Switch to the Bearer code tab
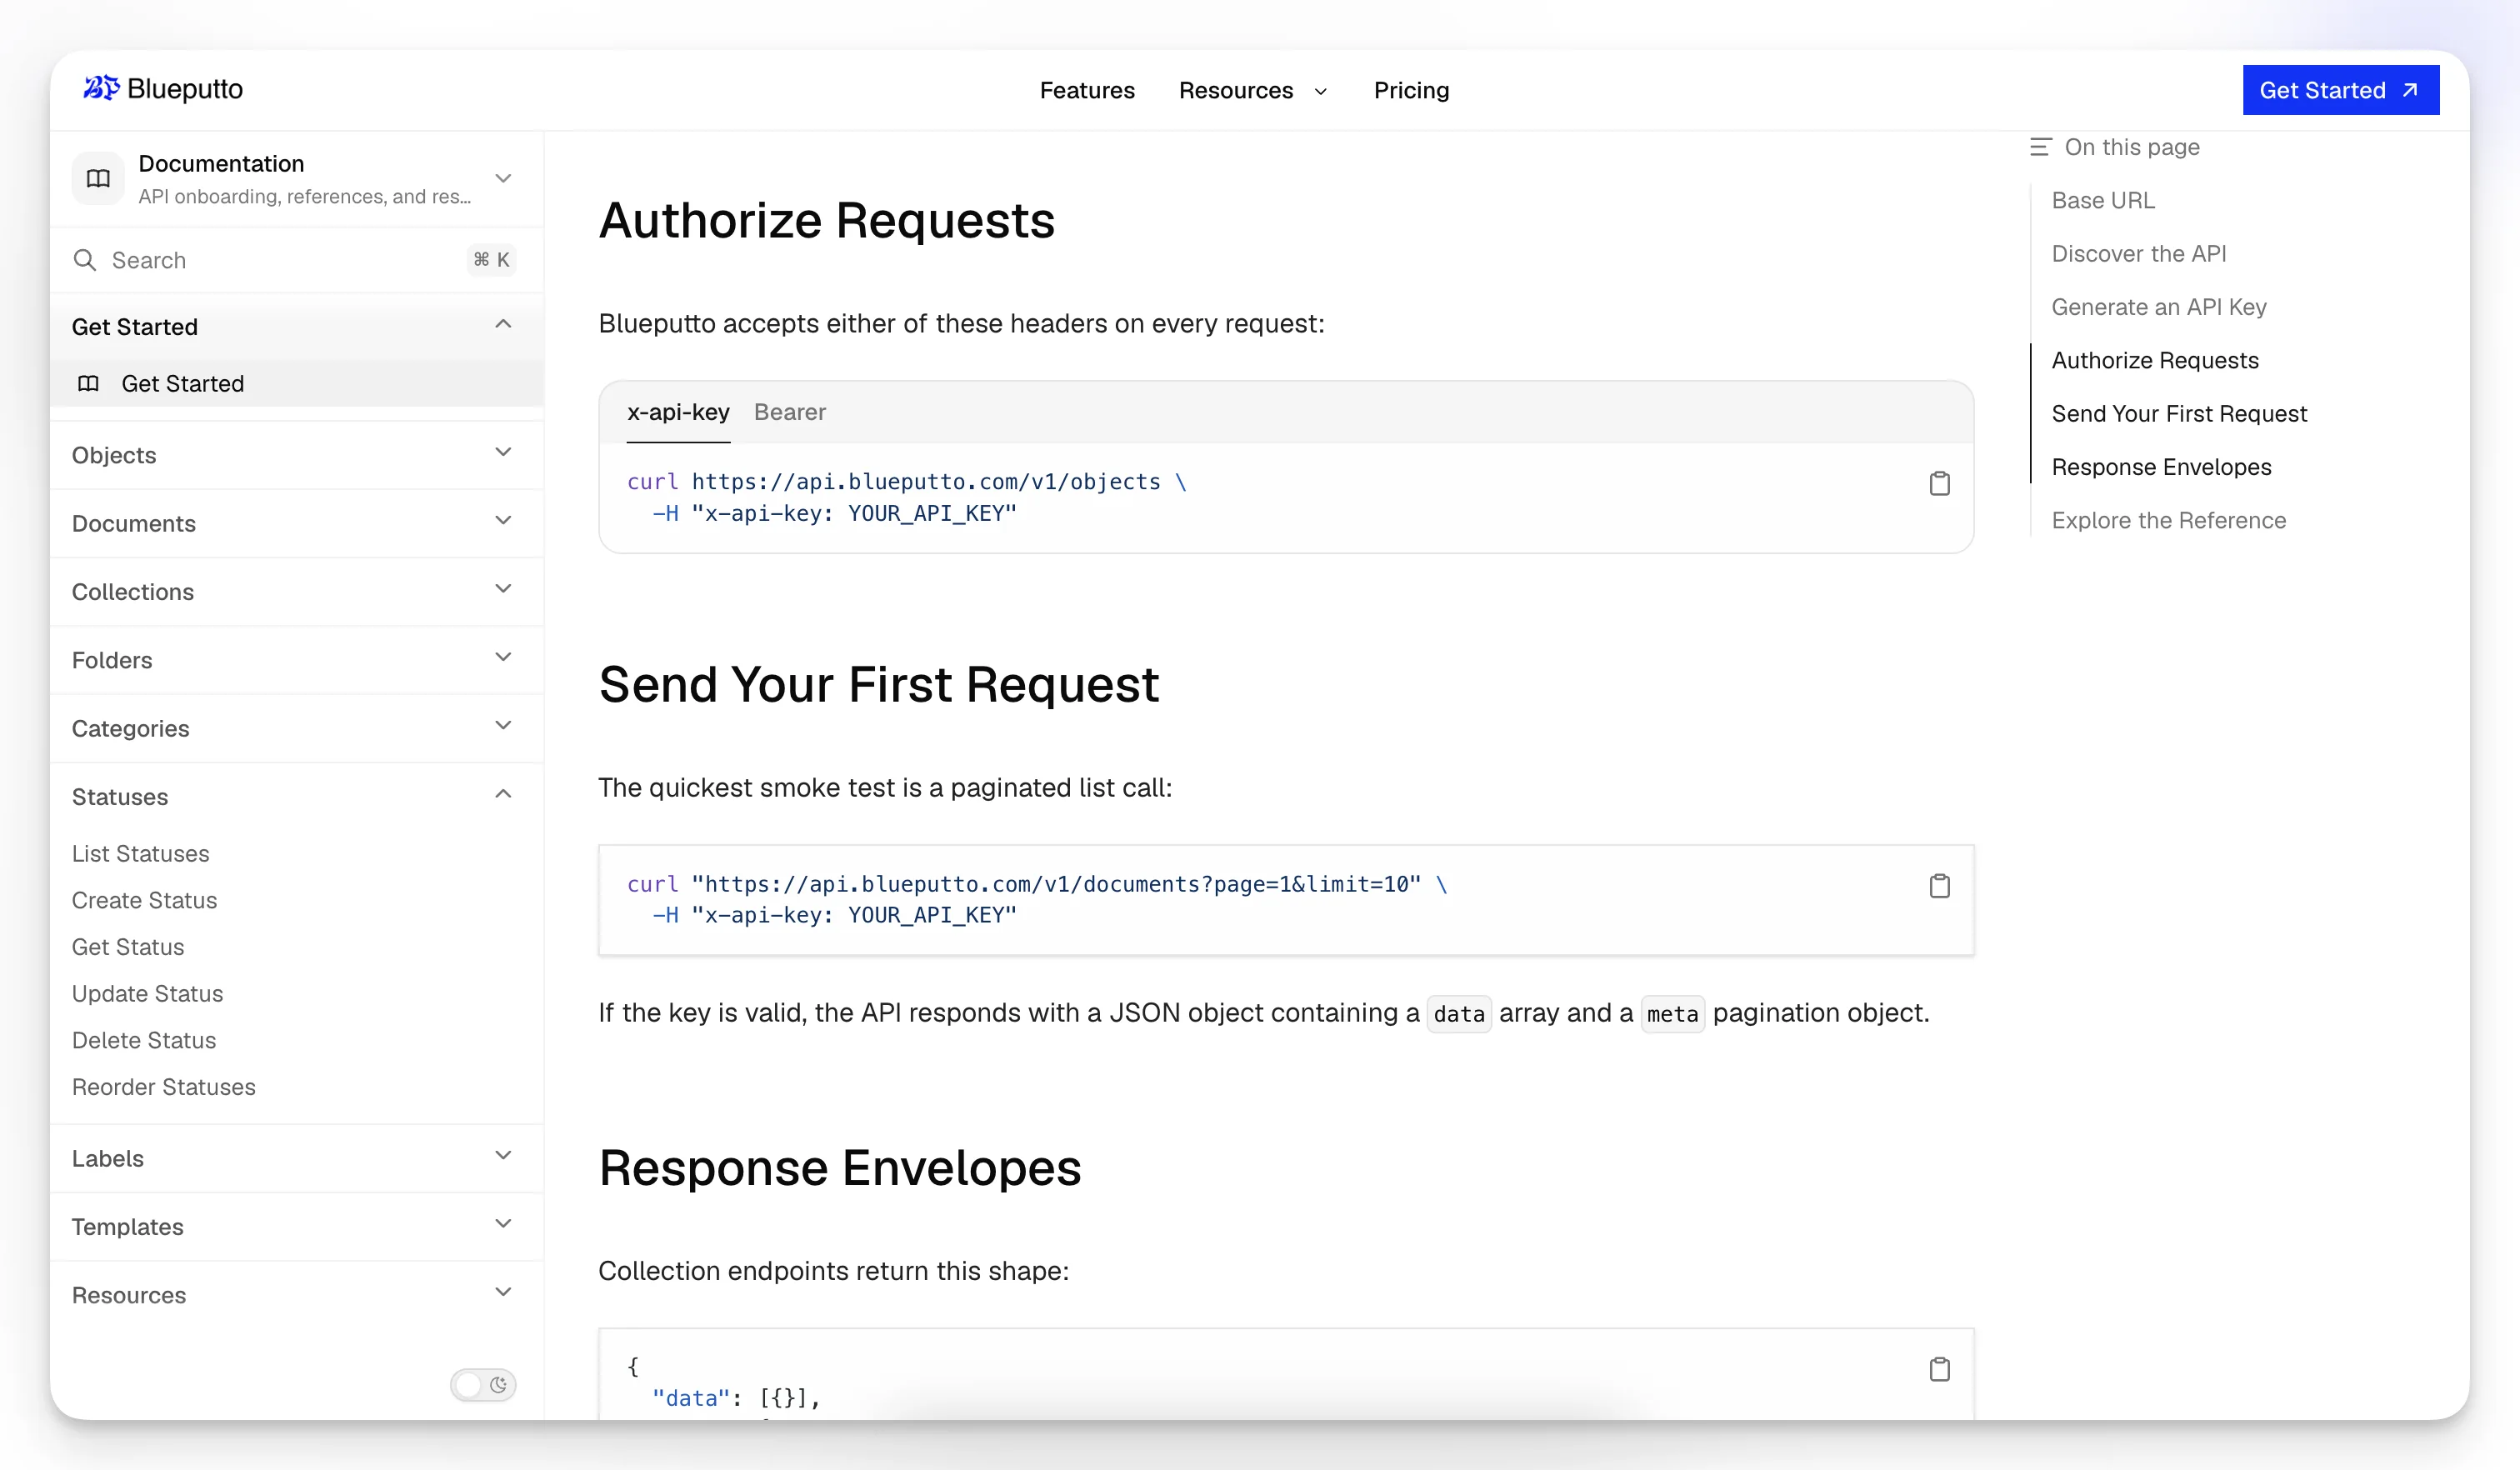This screenshot has height=1470, width=2520. (790, 412)
